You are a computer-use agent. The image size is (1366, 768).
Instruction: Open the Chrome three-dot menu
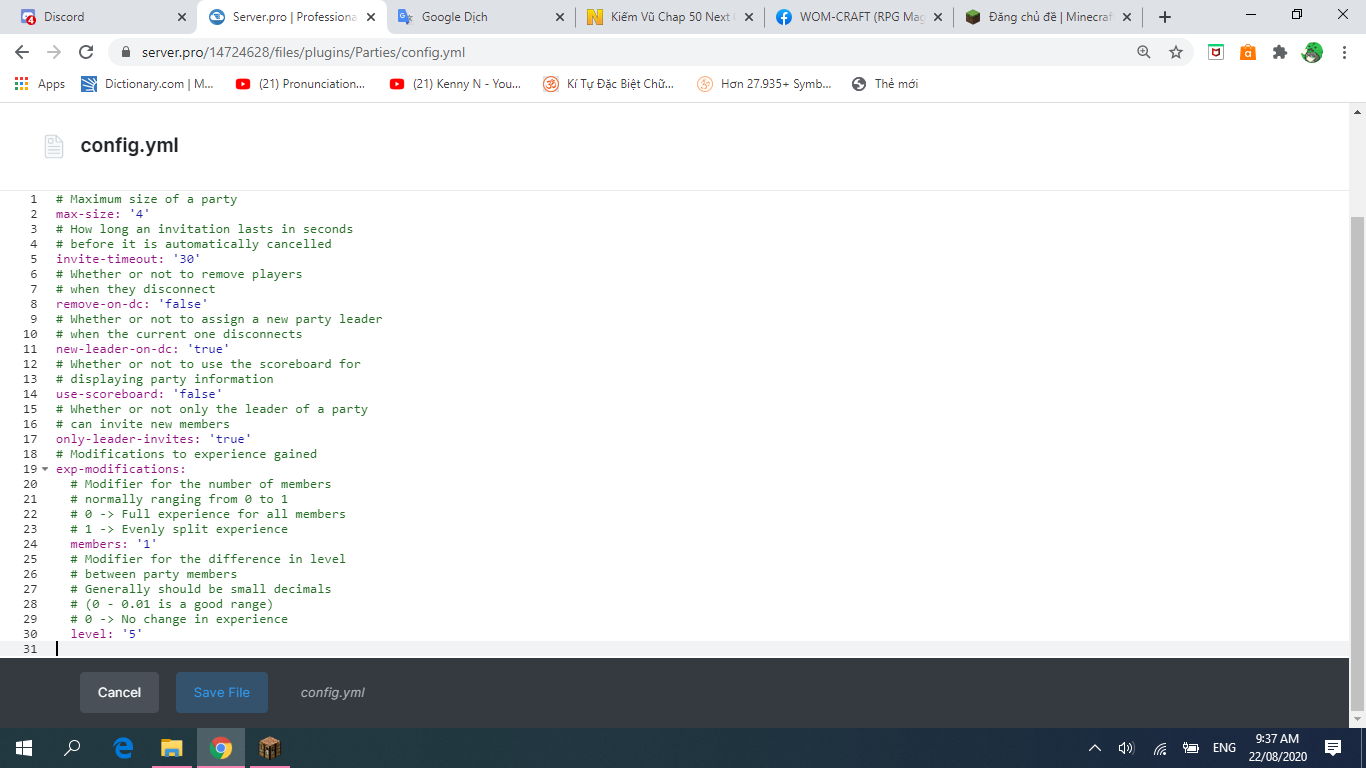pyautogui.click(x=1343, y=52)
